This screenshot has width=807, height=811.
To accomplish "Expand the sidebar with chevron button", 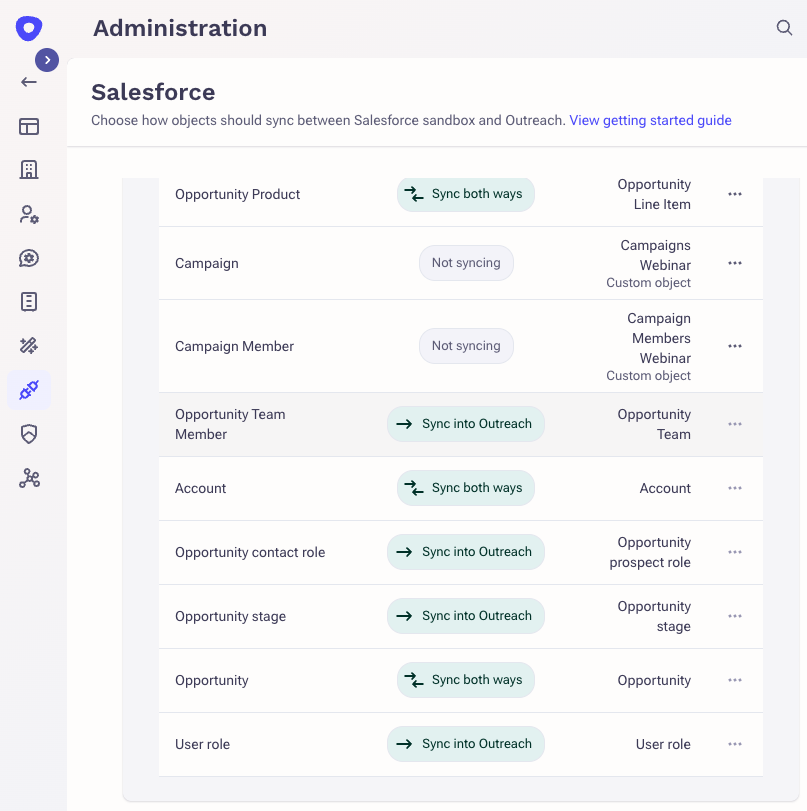I will [47, 60].
